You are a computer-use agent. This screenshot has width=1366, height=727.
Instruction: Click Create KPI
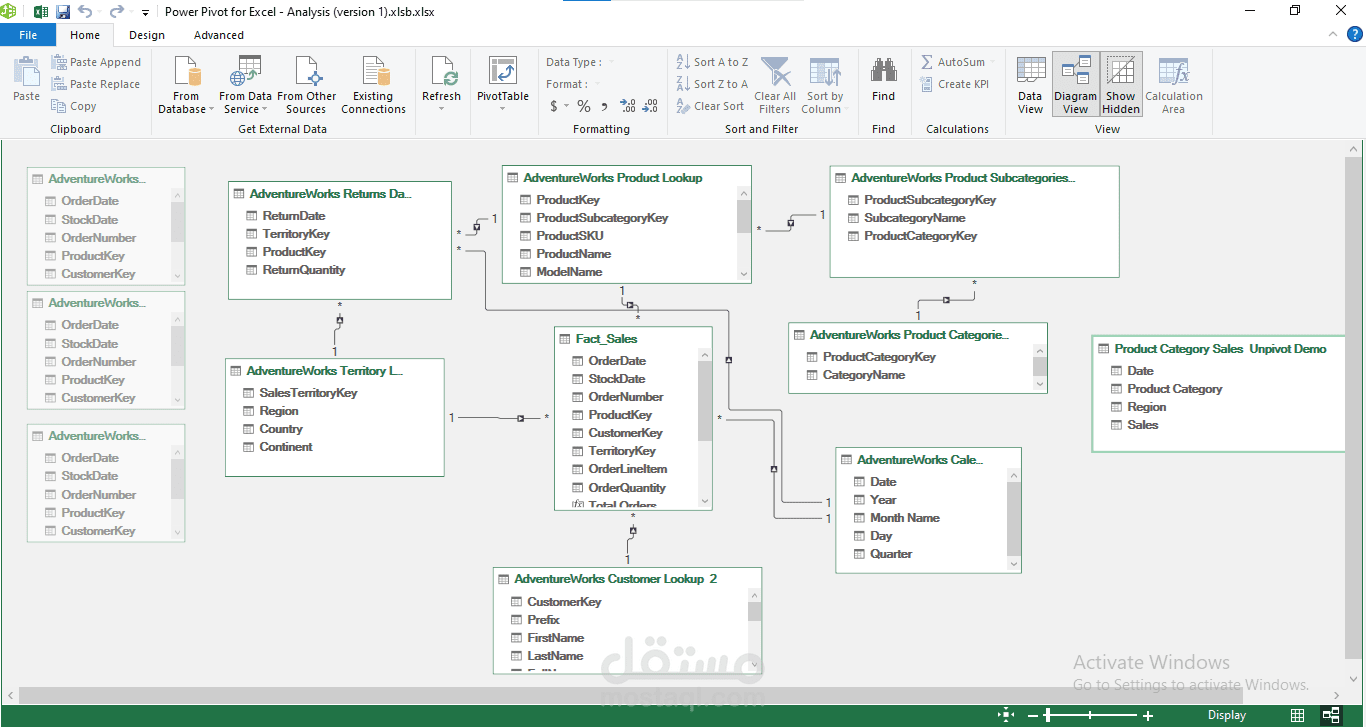[954, 84]
